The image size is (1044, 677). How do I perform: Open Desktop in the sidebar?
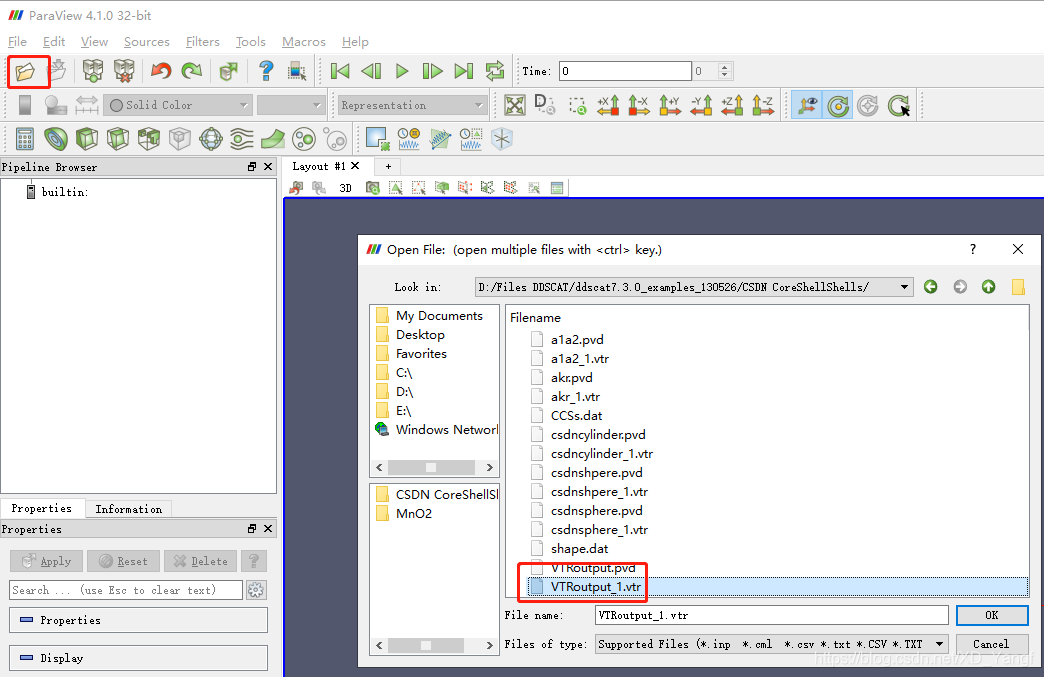point(420,335)
